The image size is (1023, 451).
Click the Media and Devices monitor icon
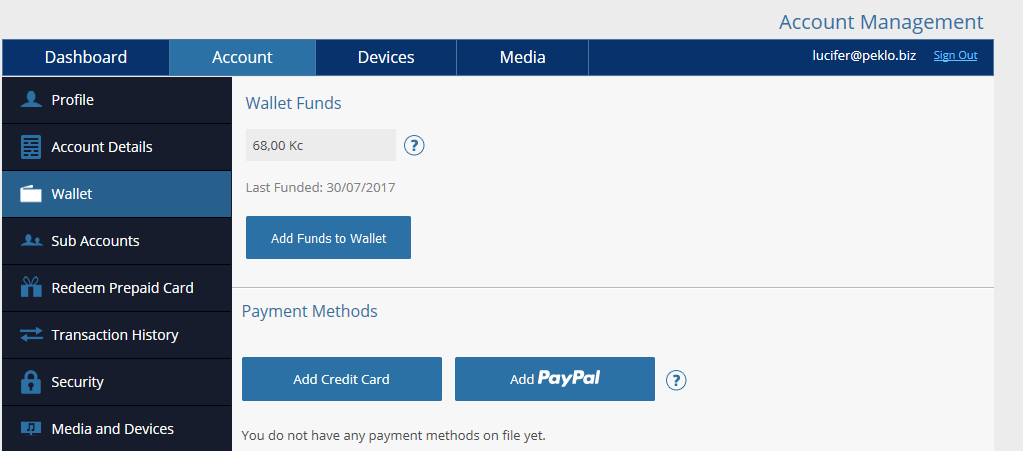point(31,428)
